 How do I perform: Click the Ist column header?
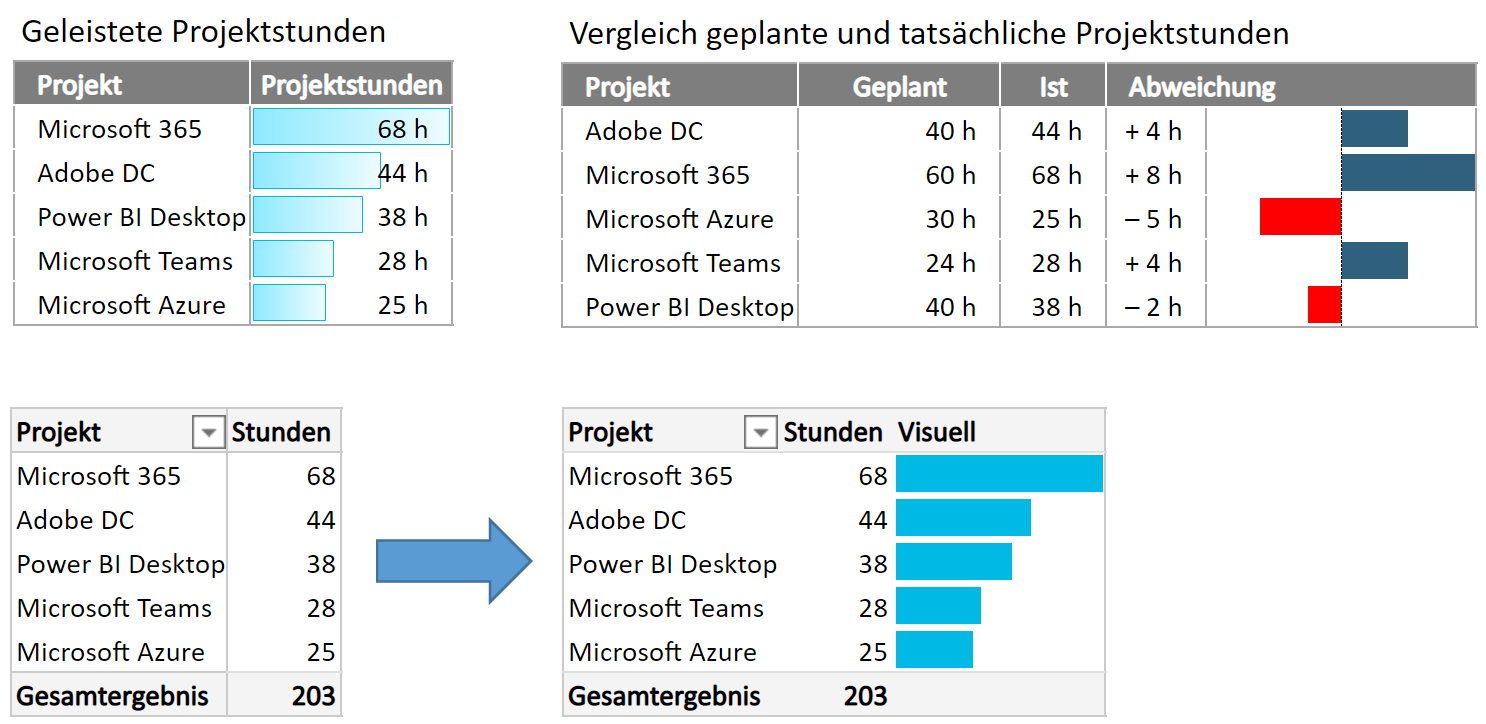pos(1053,87)
